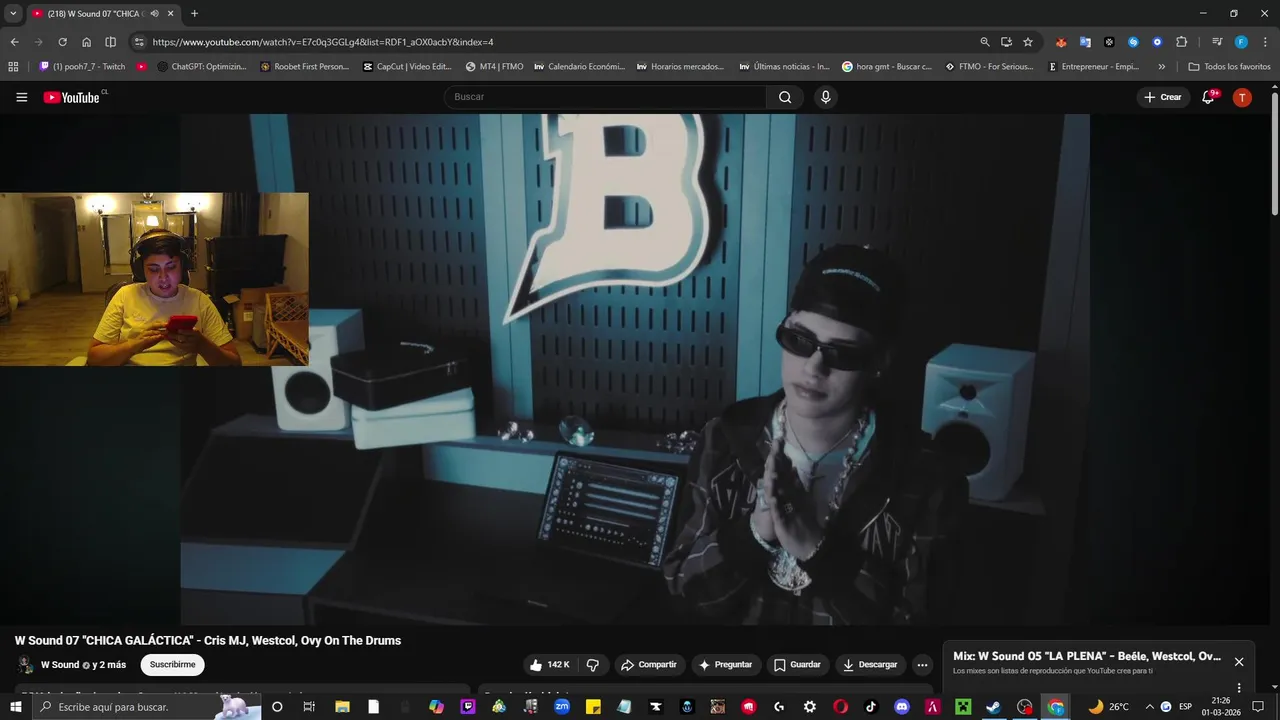Open File Explorer from the taskbar
The height and width of the screenshot is (720, 1280).
(341, 707)
